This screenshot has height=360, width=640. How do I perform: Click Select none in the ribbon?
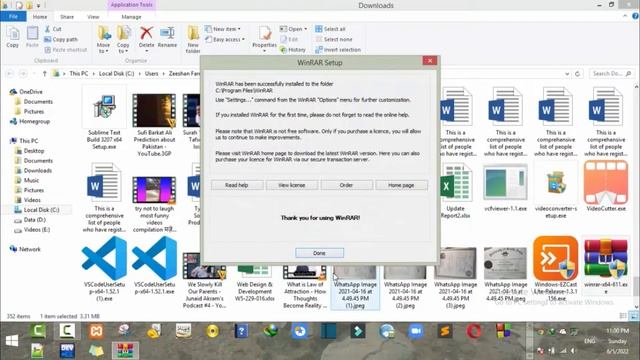[x=333, y=40]
